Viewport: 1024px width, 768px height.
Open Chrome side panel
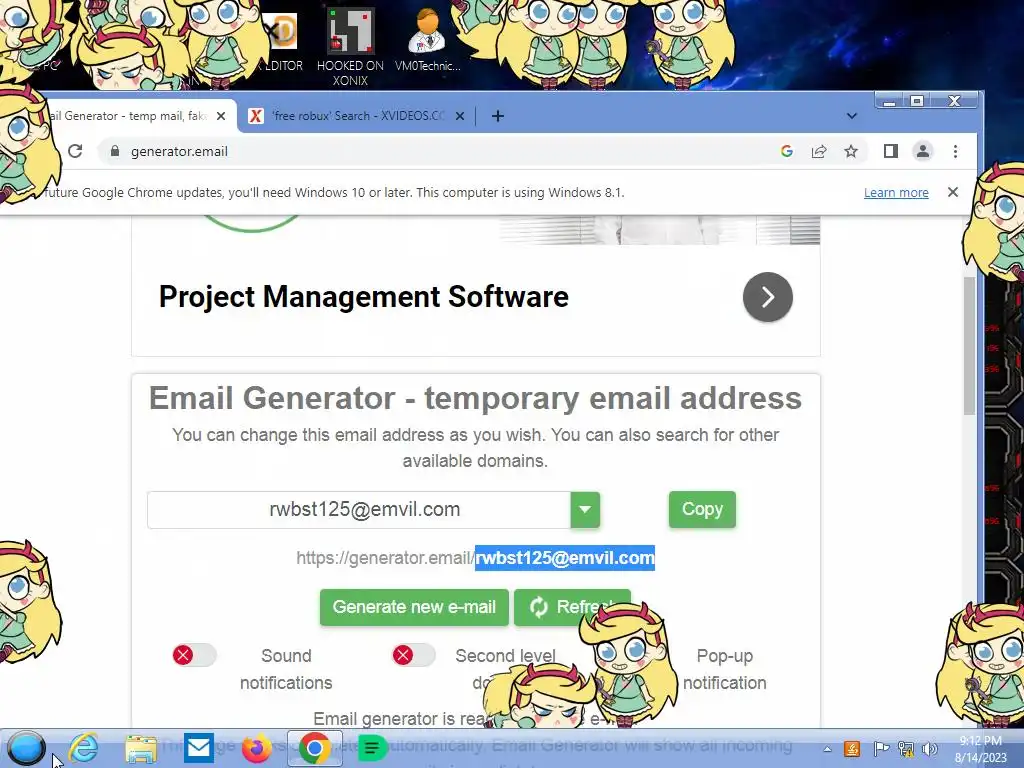coord(891,152)
